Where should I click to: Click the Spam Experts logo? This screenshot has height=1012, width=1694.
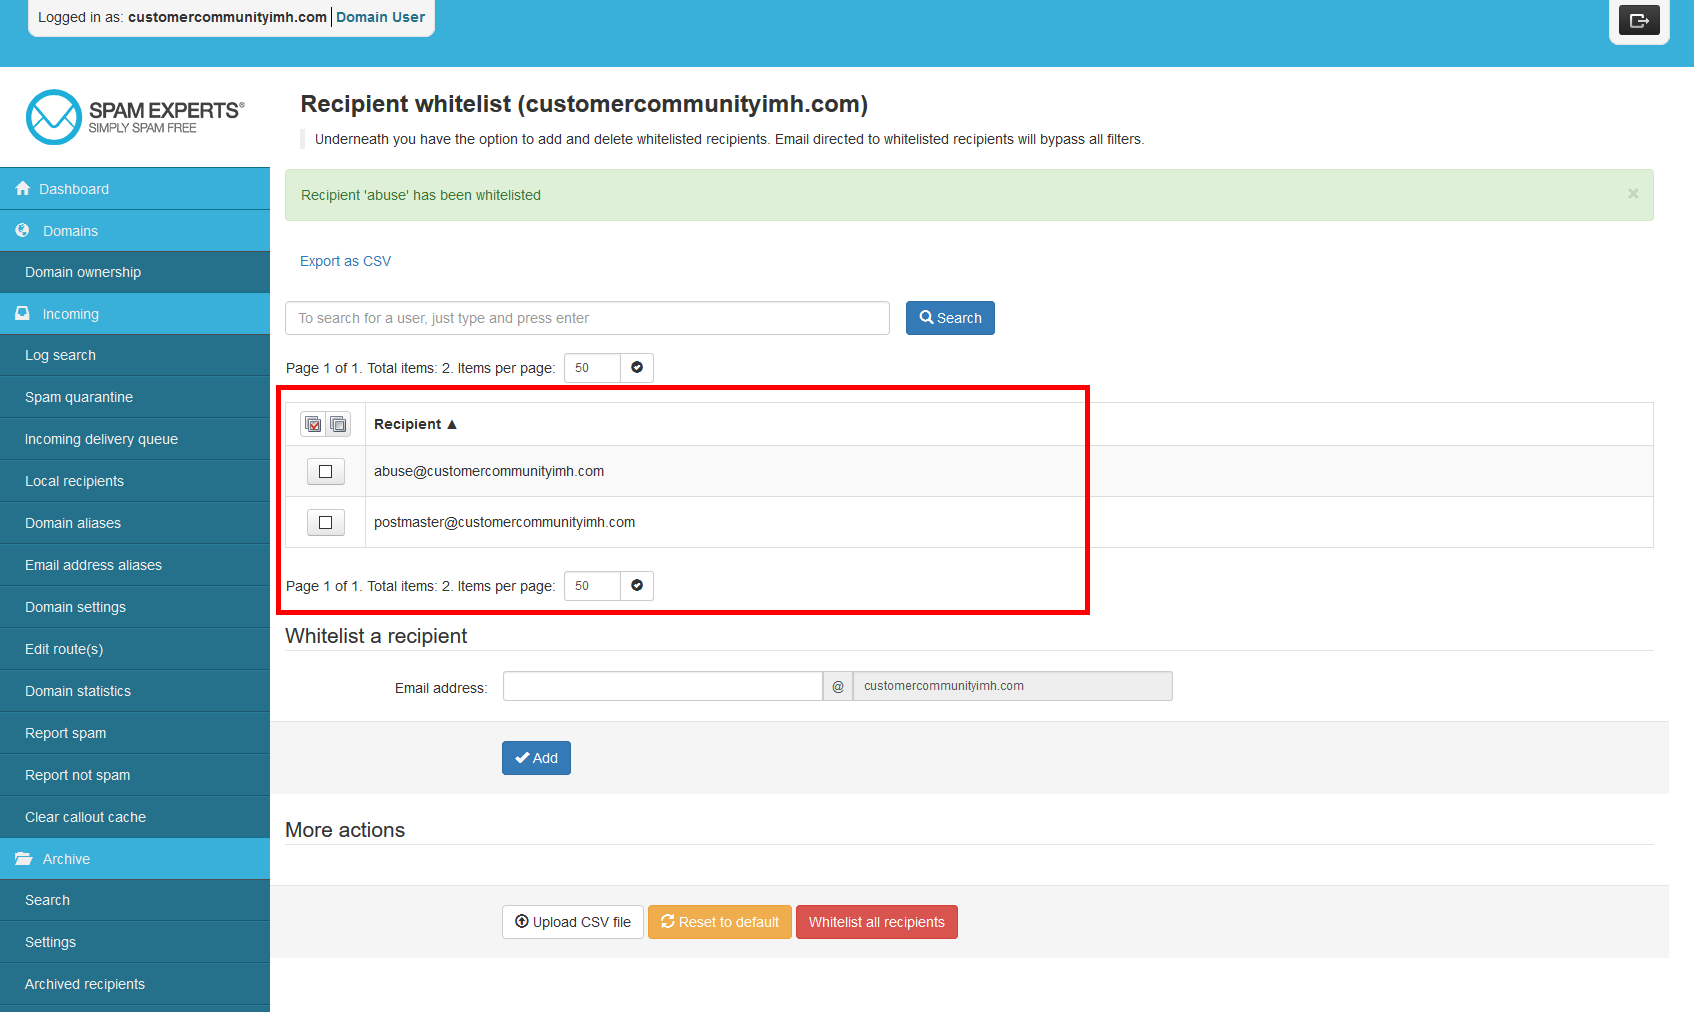tap(135, 117)
